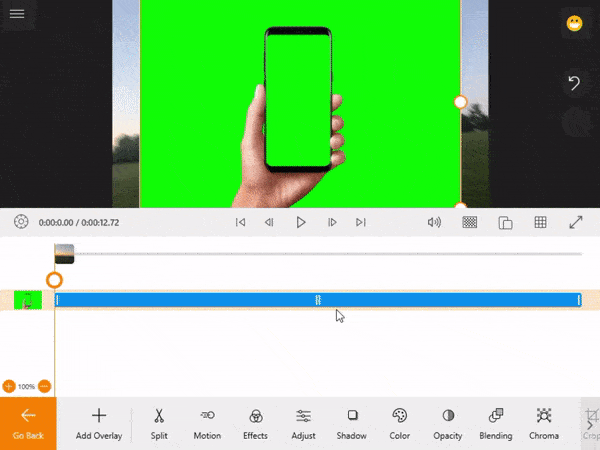Screen dimensions: 600x450
Task: Zoom in timeline with plus button
Action: click(x=9, y=386)
